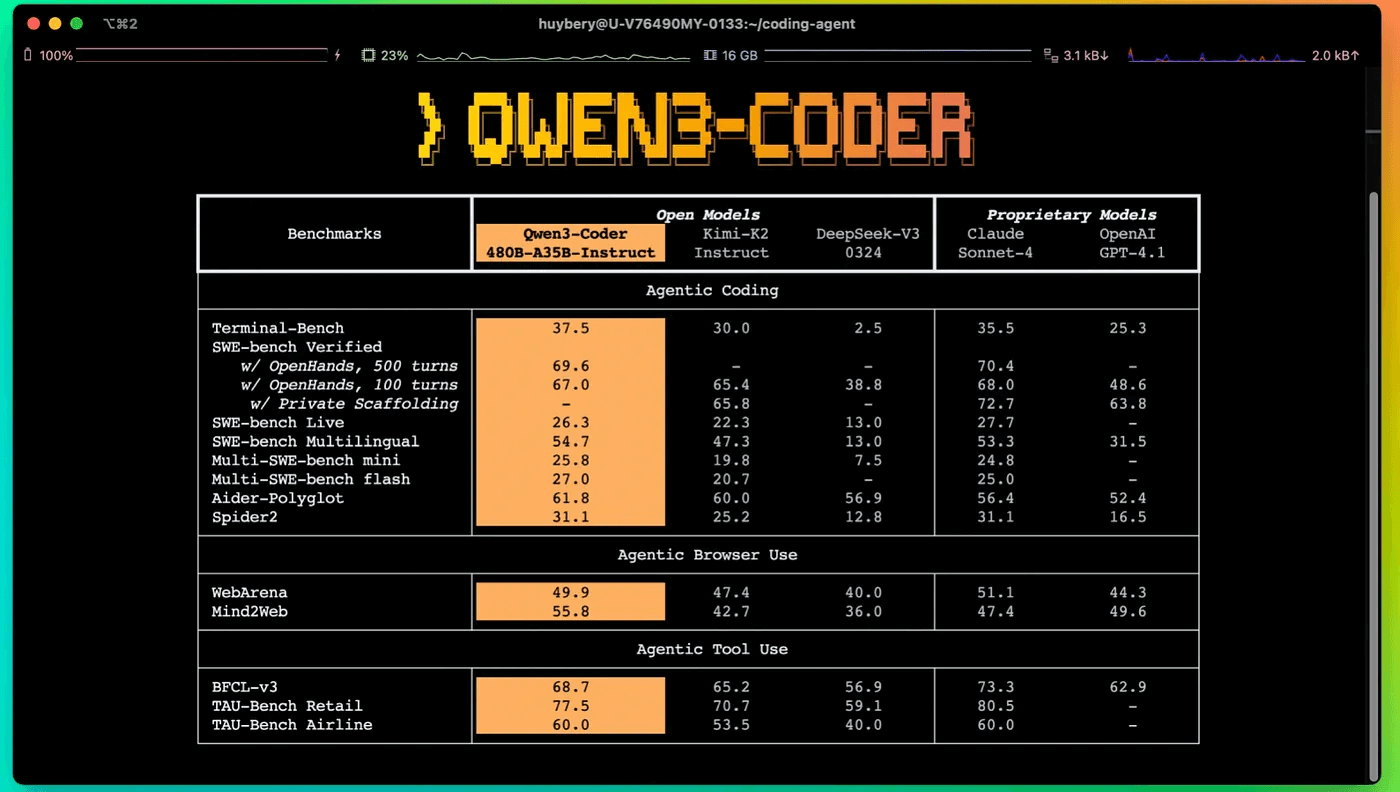Click the window title huybery@U-V76490MY-0133:~/coding-agent
1400x792 pixels.
699,23
